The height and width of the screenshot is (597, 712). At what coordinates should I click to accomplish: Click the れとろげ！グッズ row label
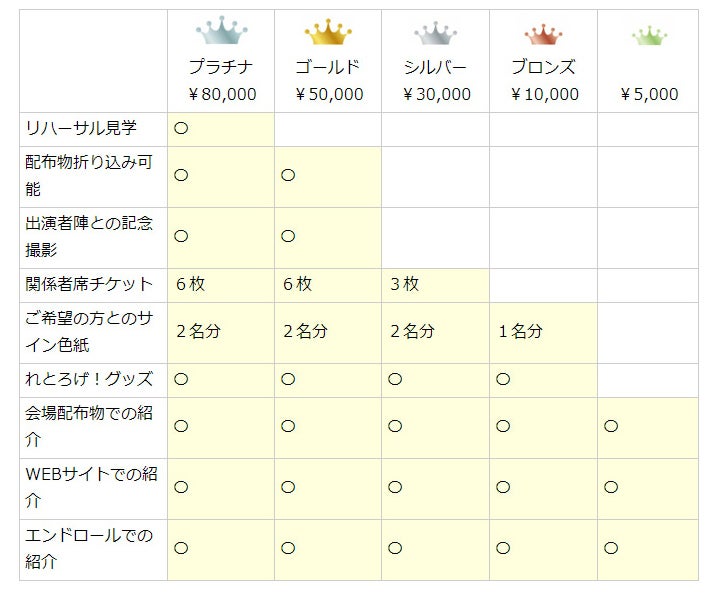[89, 380]
